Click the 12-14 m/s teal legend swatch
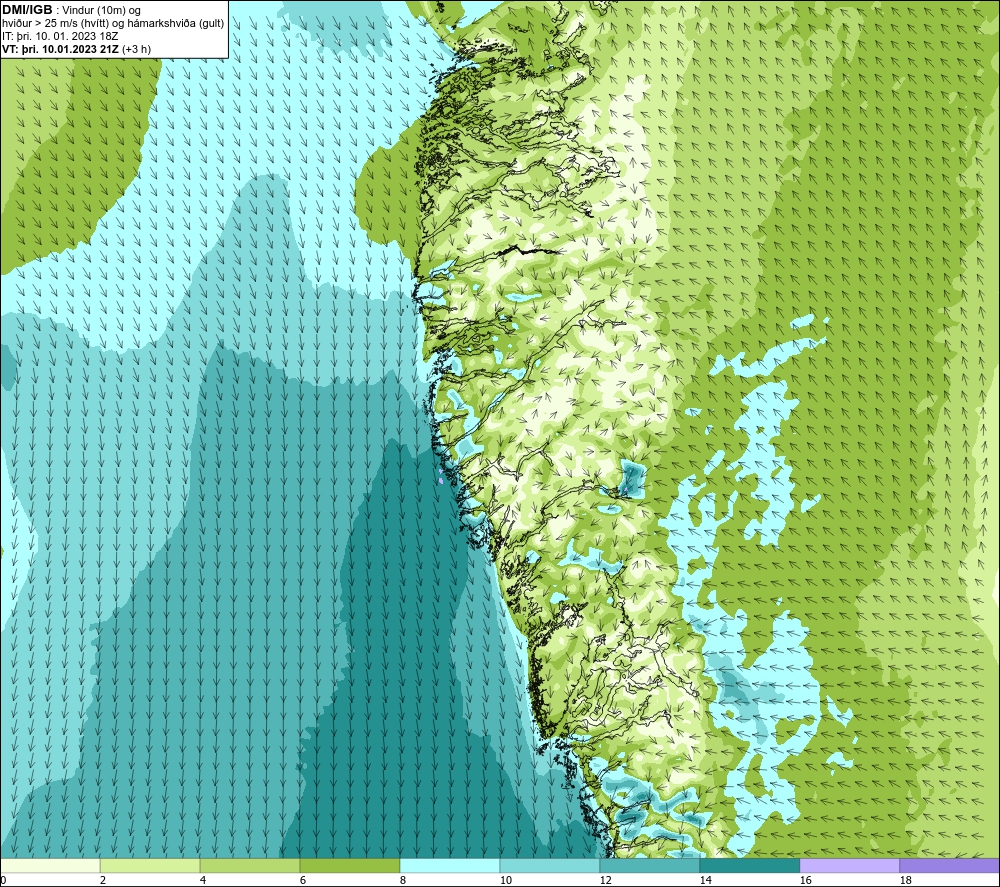The image size is (1000, 887). (x=649, y=865)
